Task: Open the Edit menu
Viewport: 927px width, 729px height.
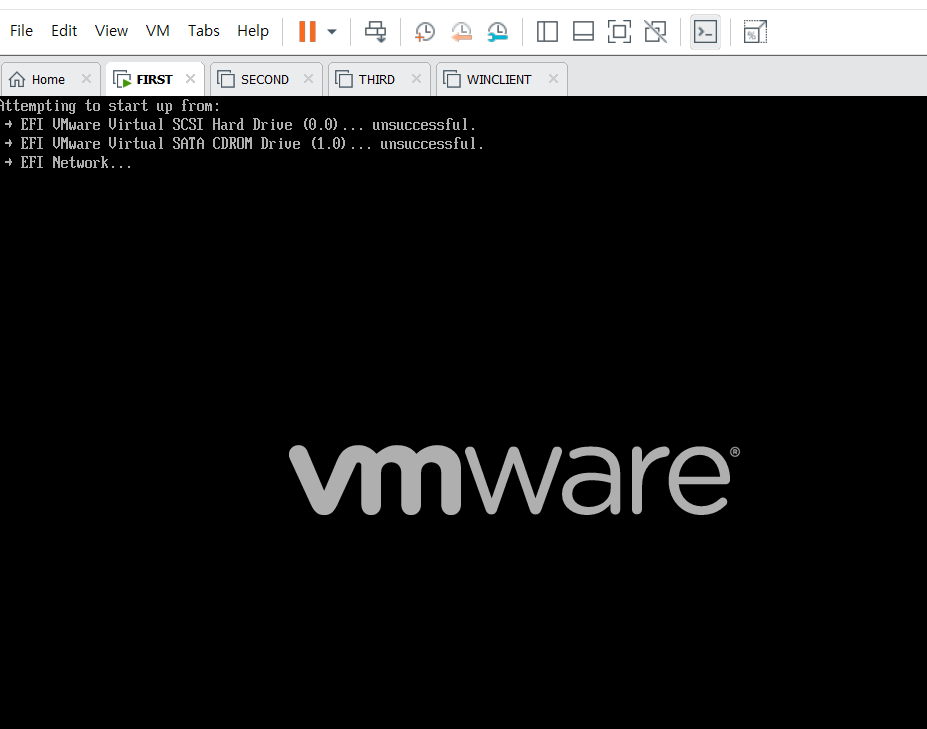Action: [64, 31]
